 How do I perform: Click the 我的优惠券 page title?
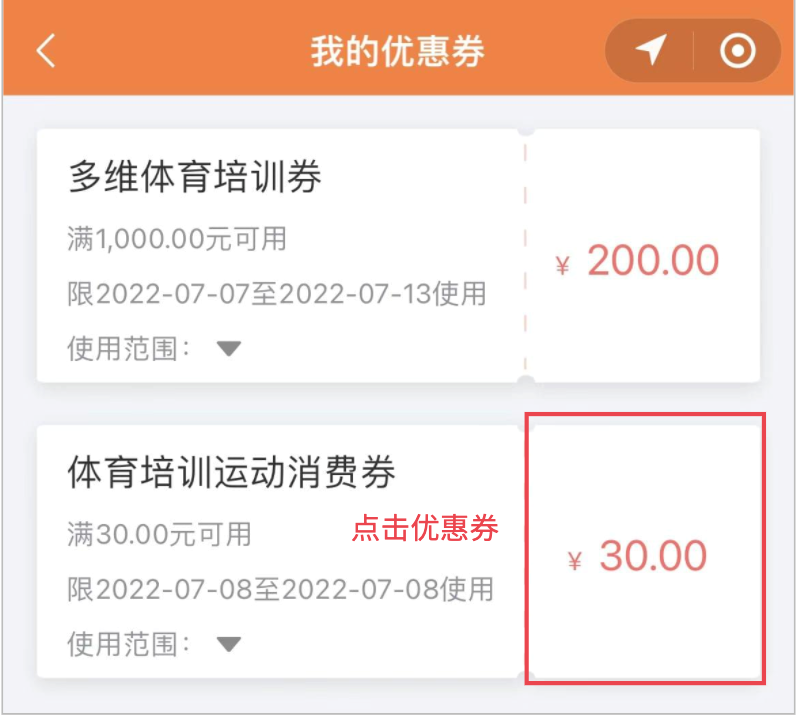pyautogui.click(x=397, y=51)
